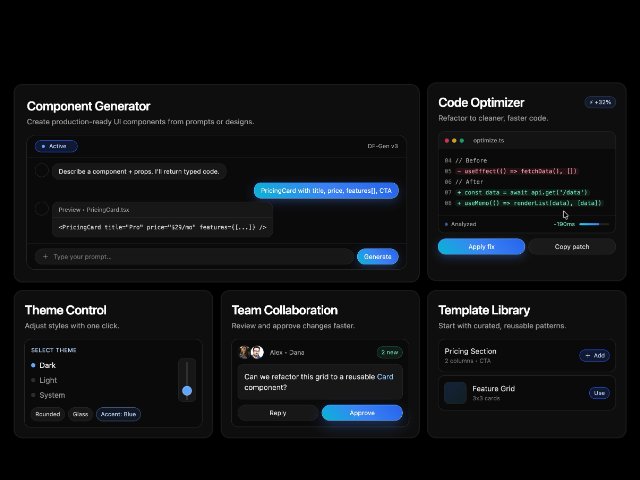Click the PricingCard prompt chat bubble
Image resolution: width=640 pixels, height=480 pixels.
click(x=326, y=191)
